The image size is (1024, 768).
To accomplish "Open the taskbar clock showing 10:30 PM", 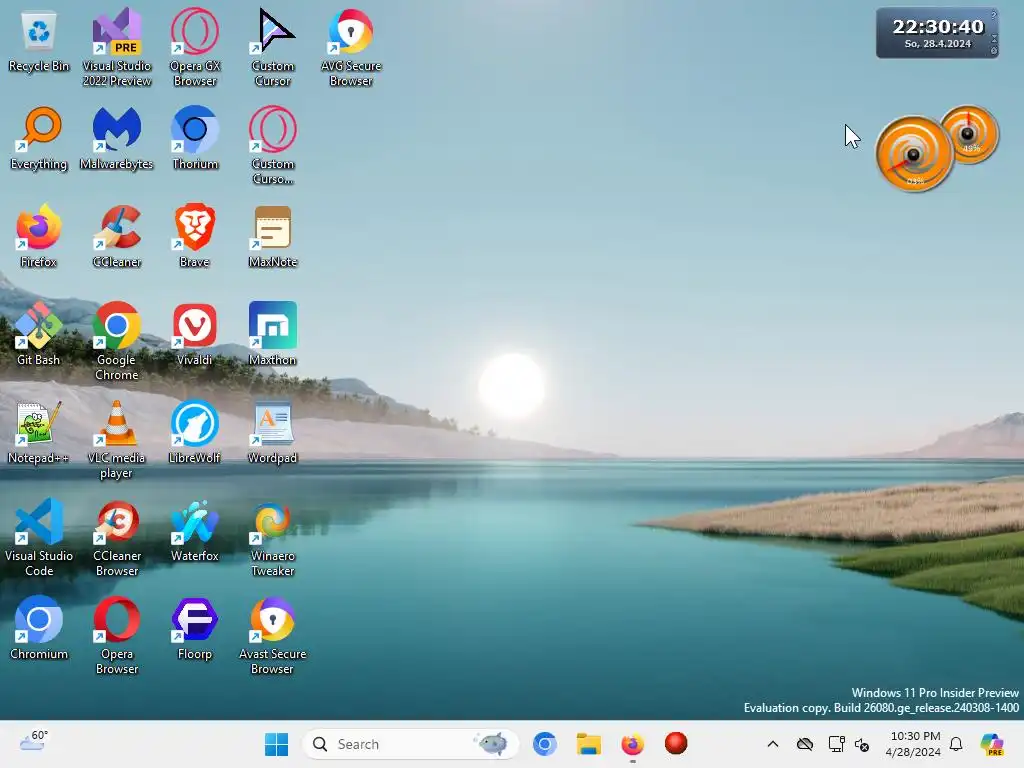I will tap(914, 744).
